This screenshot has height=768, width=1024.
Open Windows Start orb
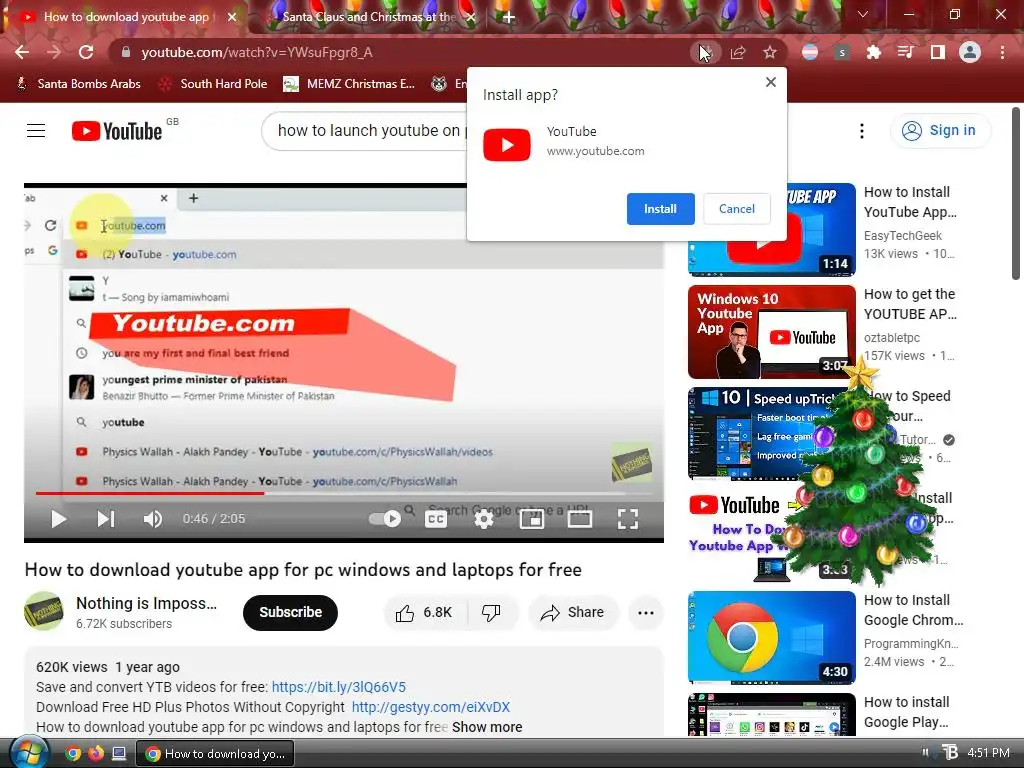(x=27, y=752)
